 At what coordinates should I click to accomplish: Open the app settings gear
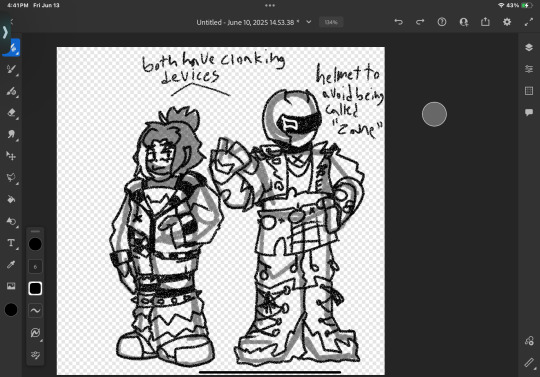click(507, 22)
